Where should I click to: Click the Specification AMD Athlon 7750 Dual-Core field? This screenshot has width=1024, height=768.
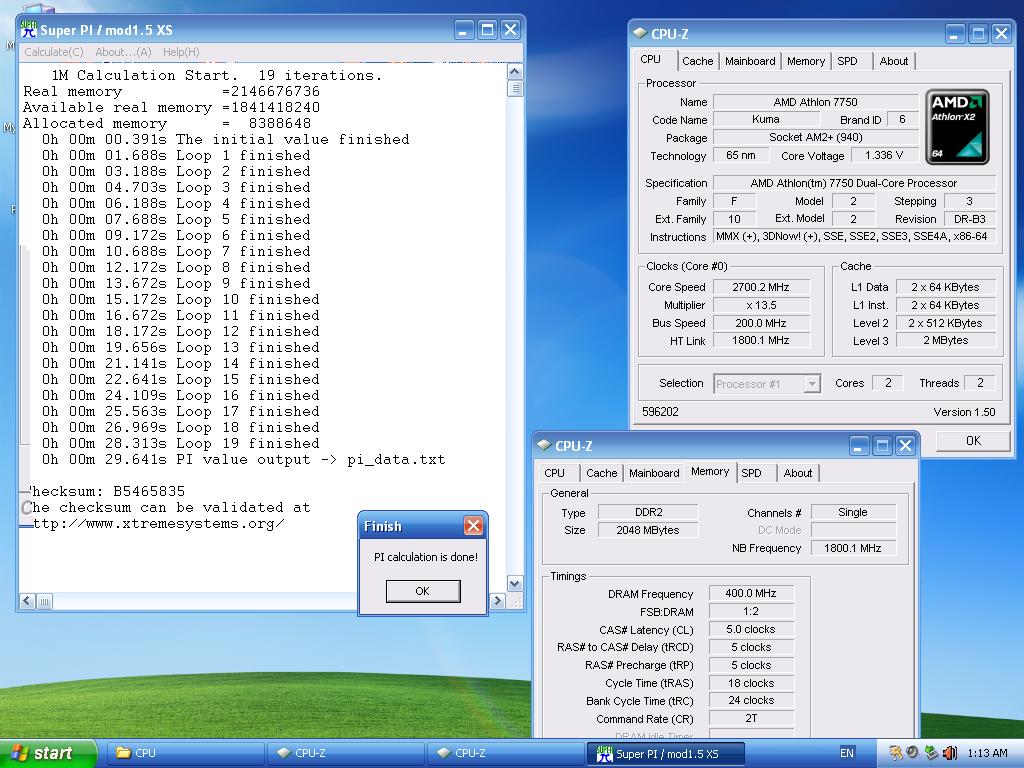(854, 183)
